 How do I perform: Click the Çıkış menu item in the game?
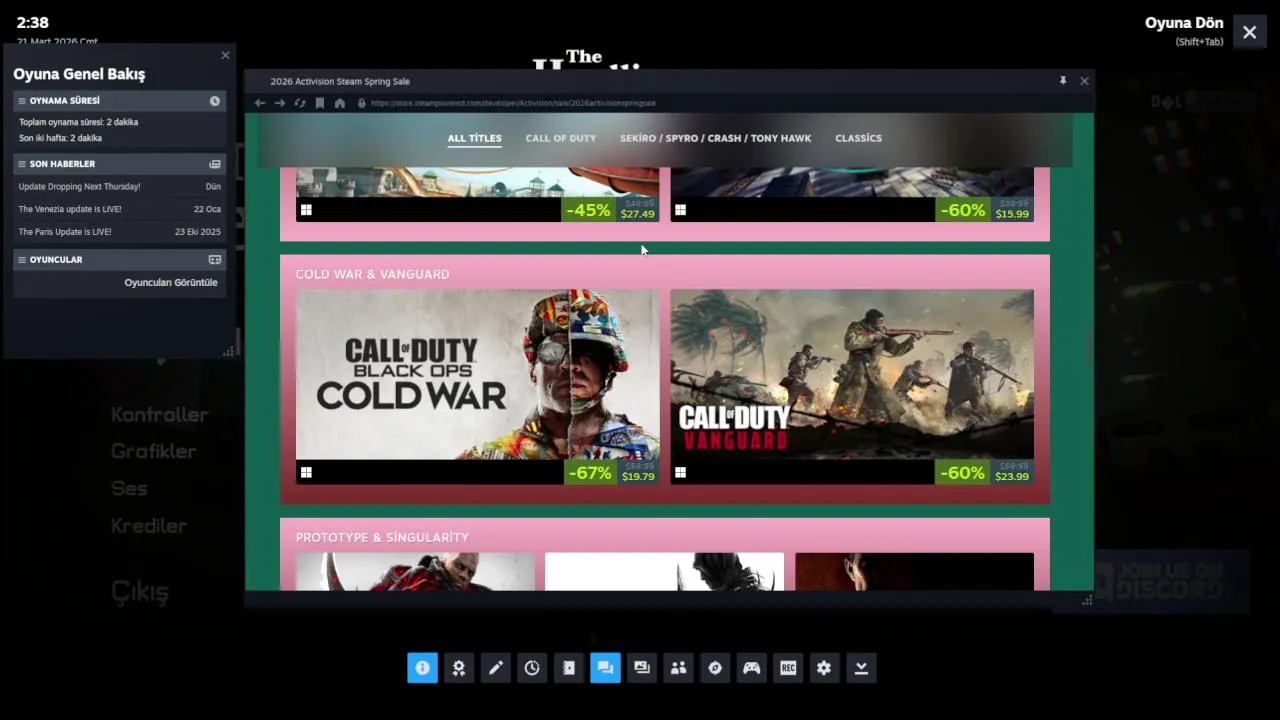coord(140,592)
